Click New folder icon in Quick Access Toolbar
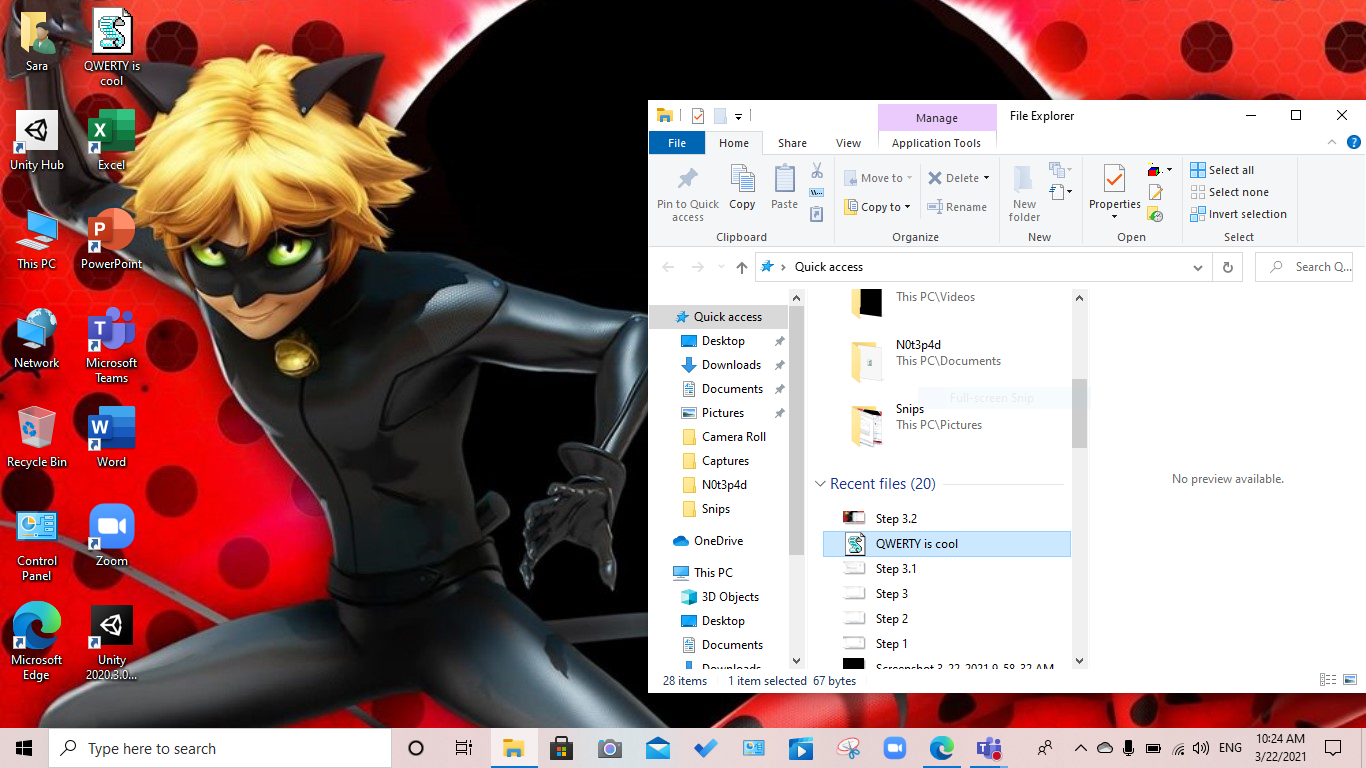Image resolution: width=1366 pixels, height=768 pixels. 719,116
